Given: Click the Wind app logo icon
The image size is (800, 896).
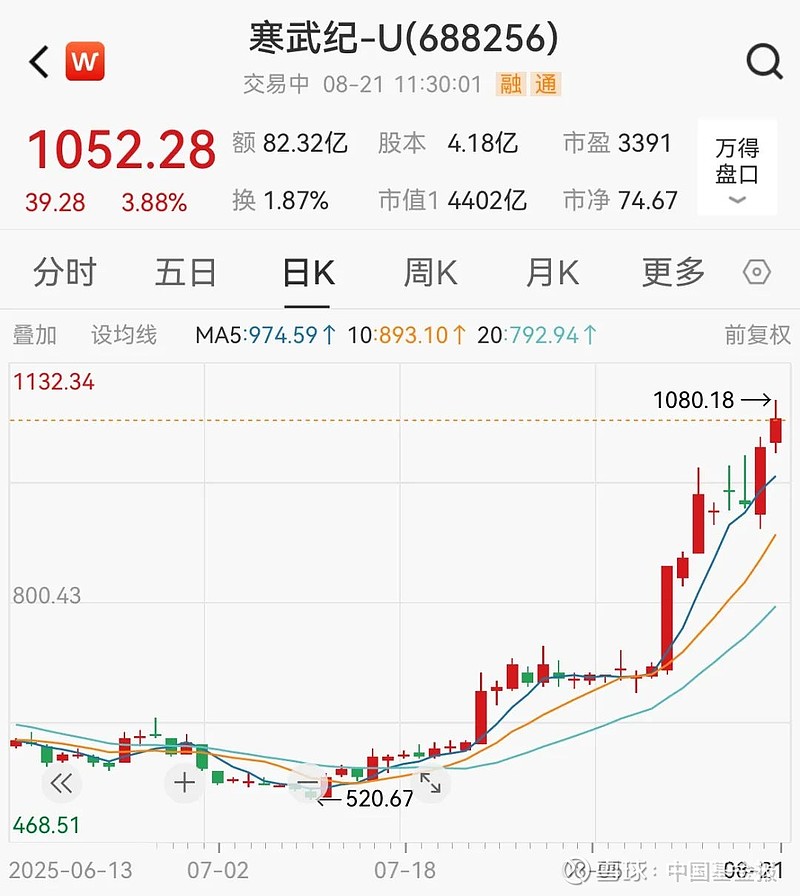Looking at the screenshot, I should click(x=85, y=61).
